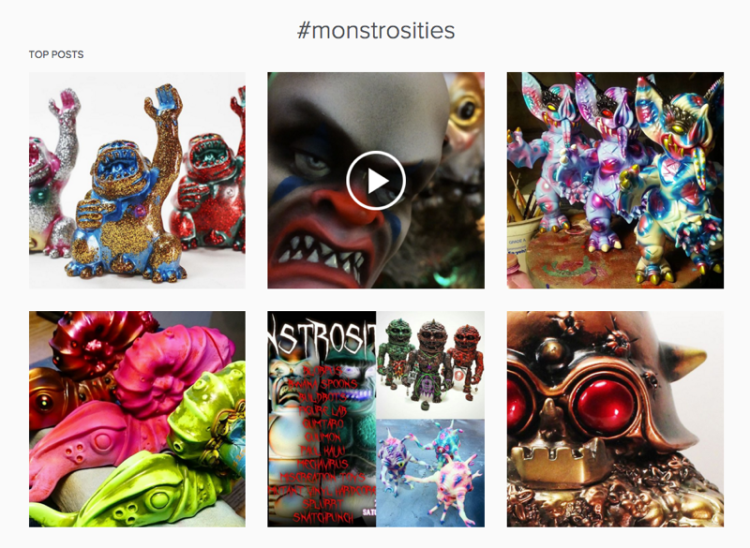Click the TOP POSTS section label
The width and height of the screenshot is (750, 548).
click(x=56, y=55)
